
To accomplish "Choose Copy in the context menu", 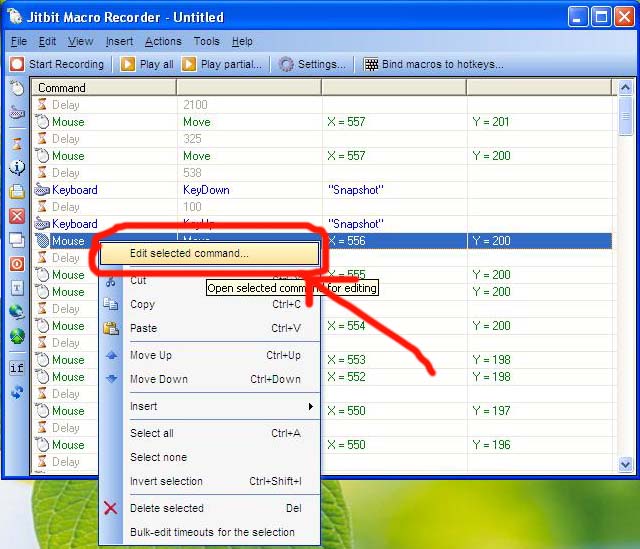I will 209,304.
